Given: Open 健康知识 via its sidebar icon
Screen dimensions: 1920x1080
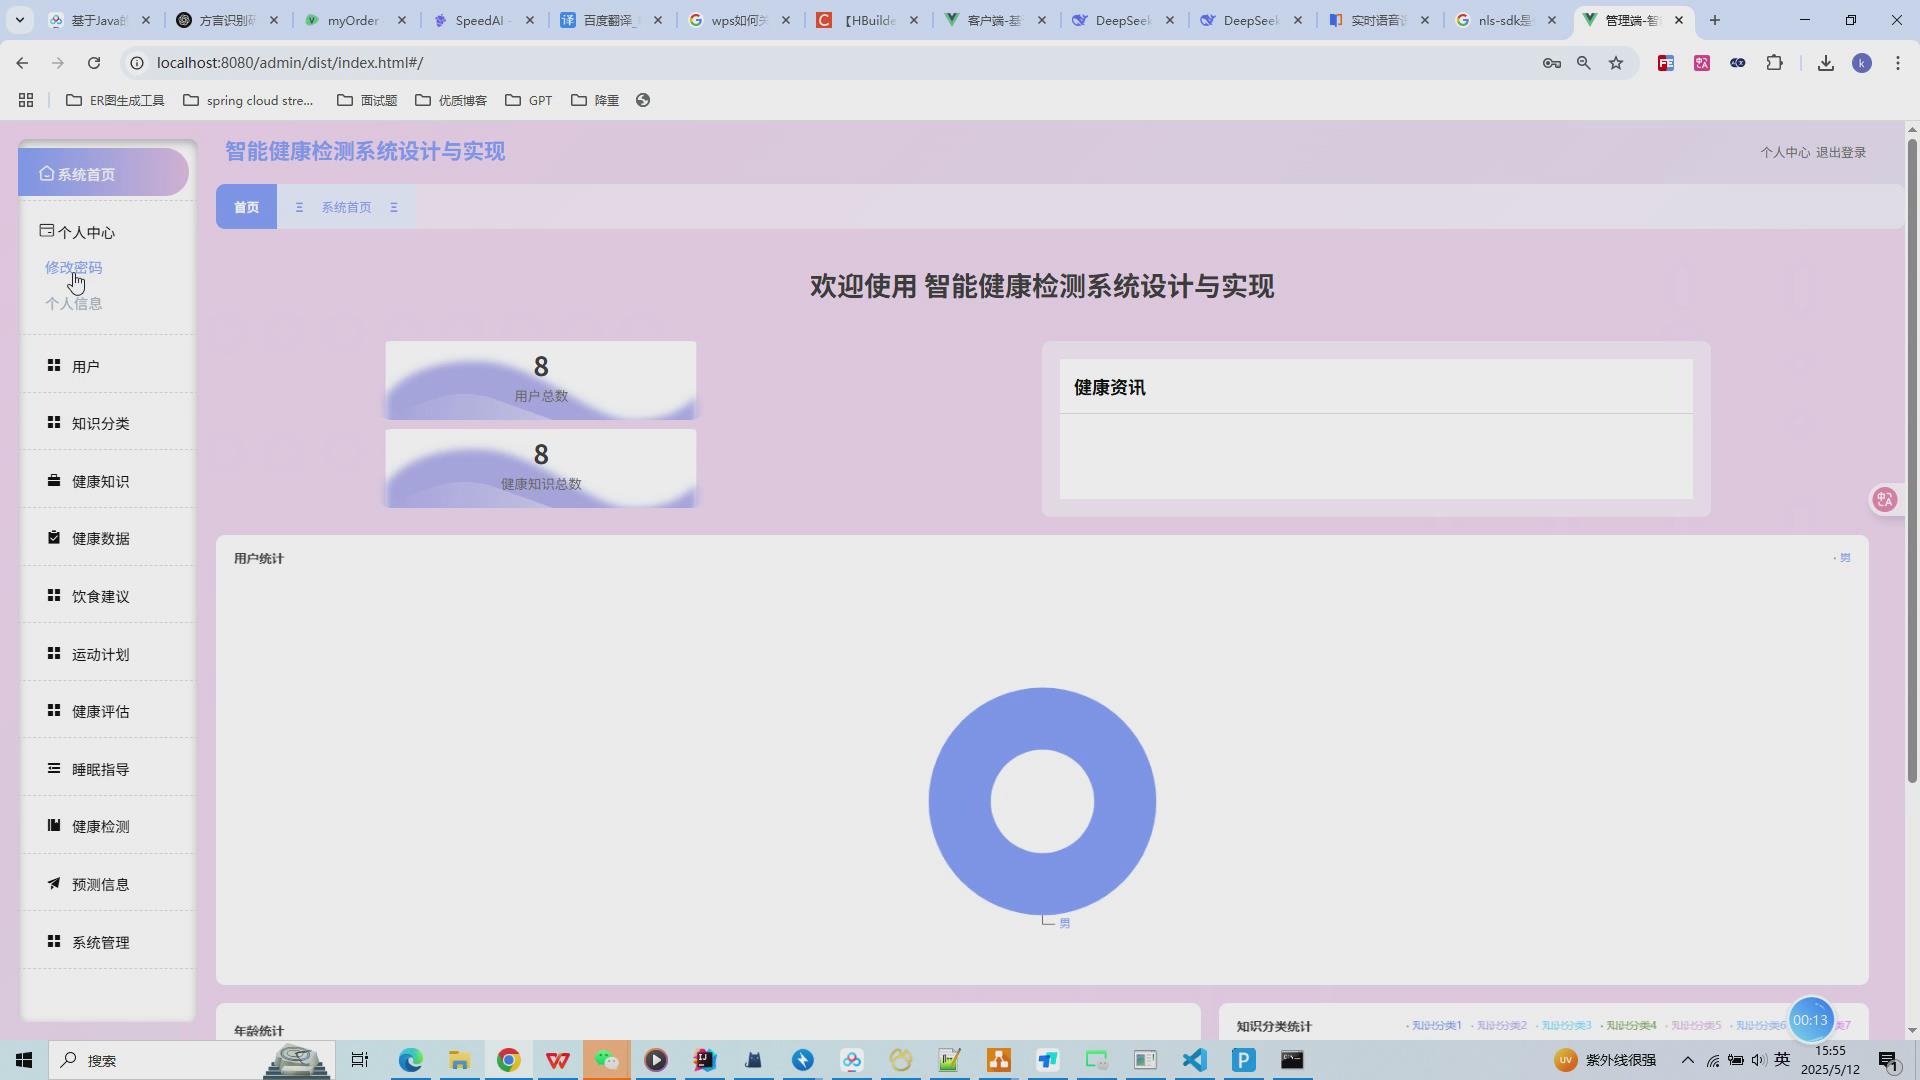Looking at the screenshot, I should pos(54,481).
